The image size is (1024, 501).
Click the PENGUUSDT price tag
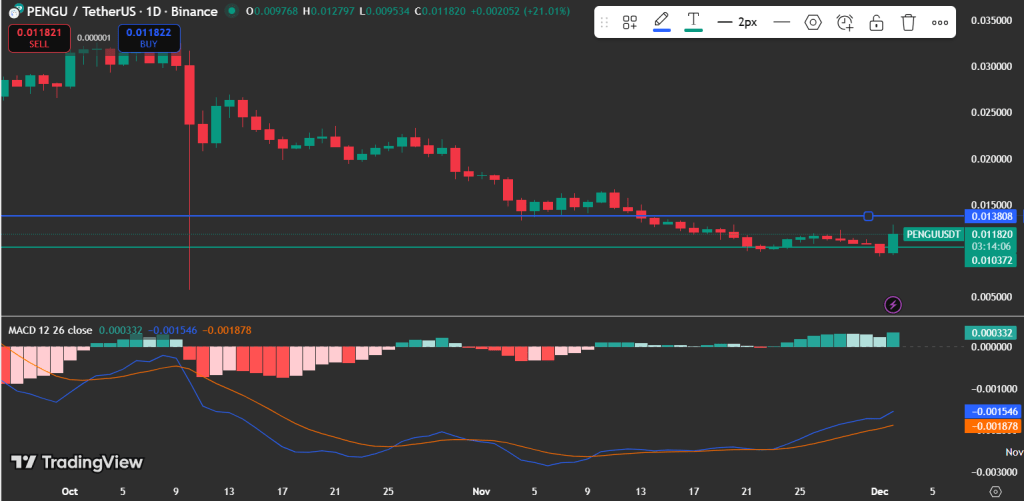pyautogui.click(x=933, y=234)
